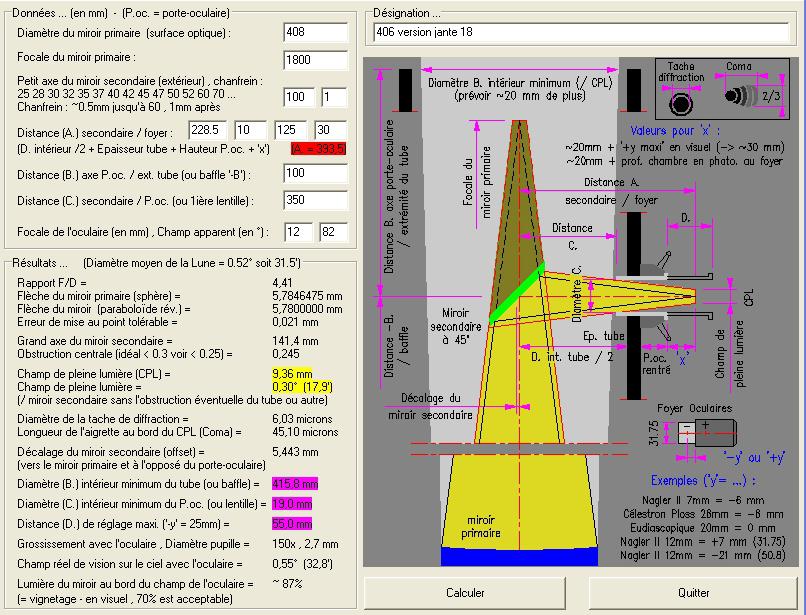
Task: Click the Tache diffraction spot icon
Action: coord(681,103)
